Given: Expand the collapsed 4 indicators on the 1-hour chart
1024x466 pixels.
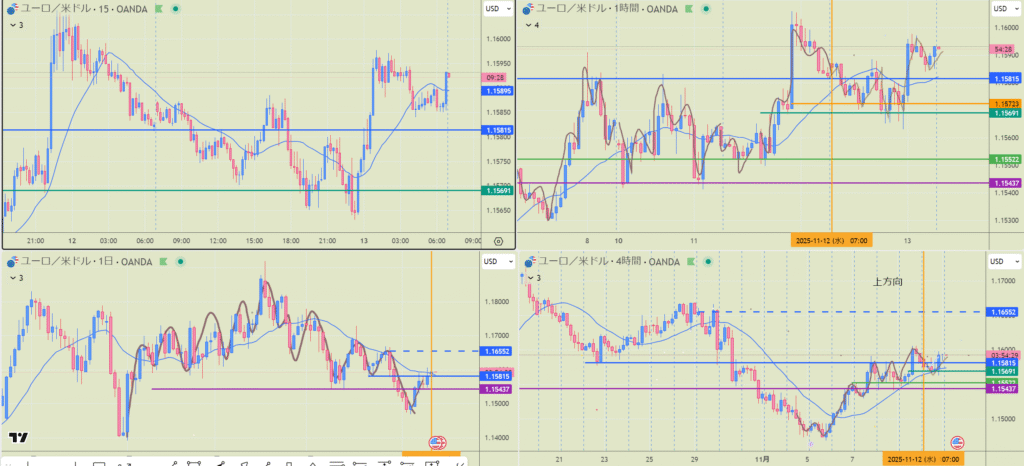Looking at the screenshot, I should (530, 24).
